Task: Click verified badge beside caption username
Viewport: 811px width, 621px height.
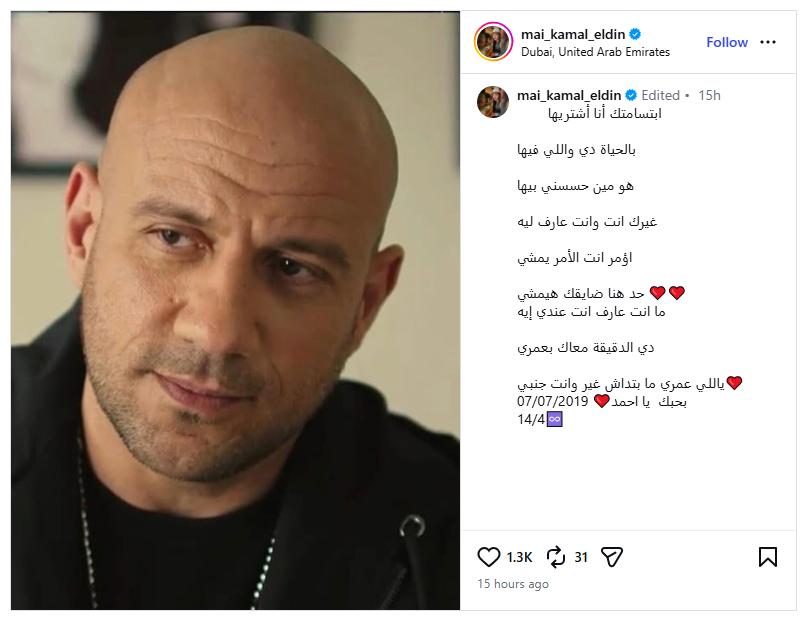Action: (631, 95)
